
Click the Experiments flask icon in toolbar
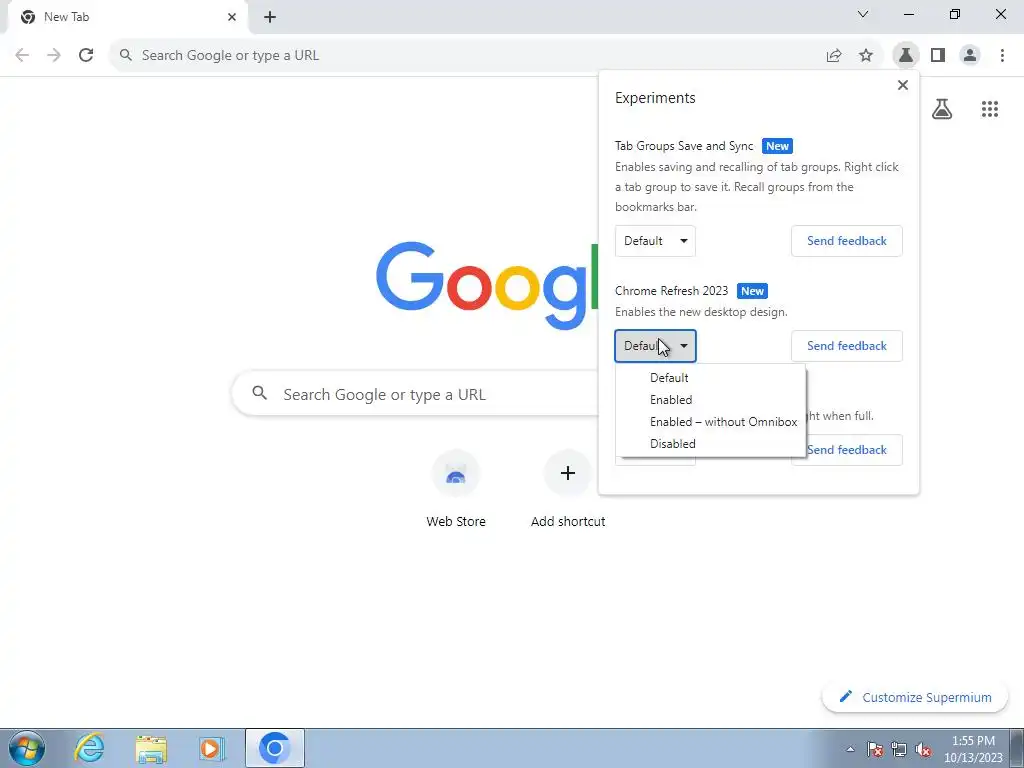(x=906, y=56)
